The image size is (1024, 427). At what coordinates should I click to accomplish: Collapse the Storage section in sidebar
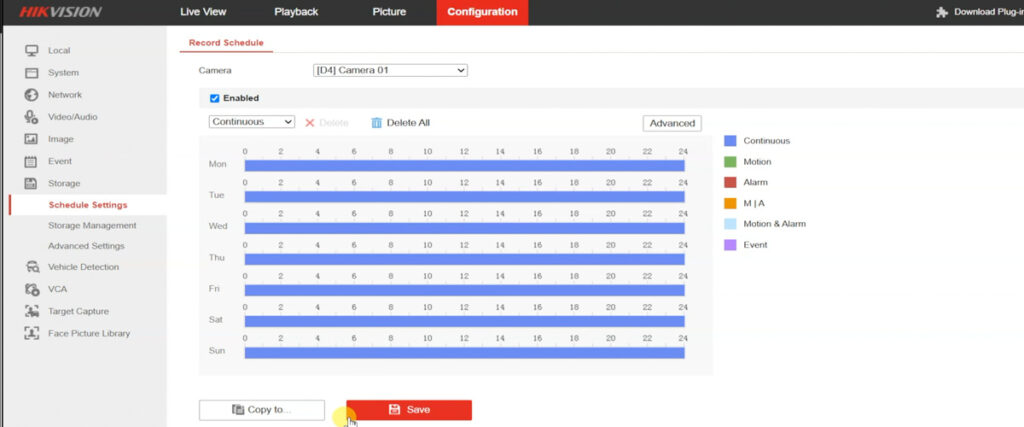coord(63,183)
